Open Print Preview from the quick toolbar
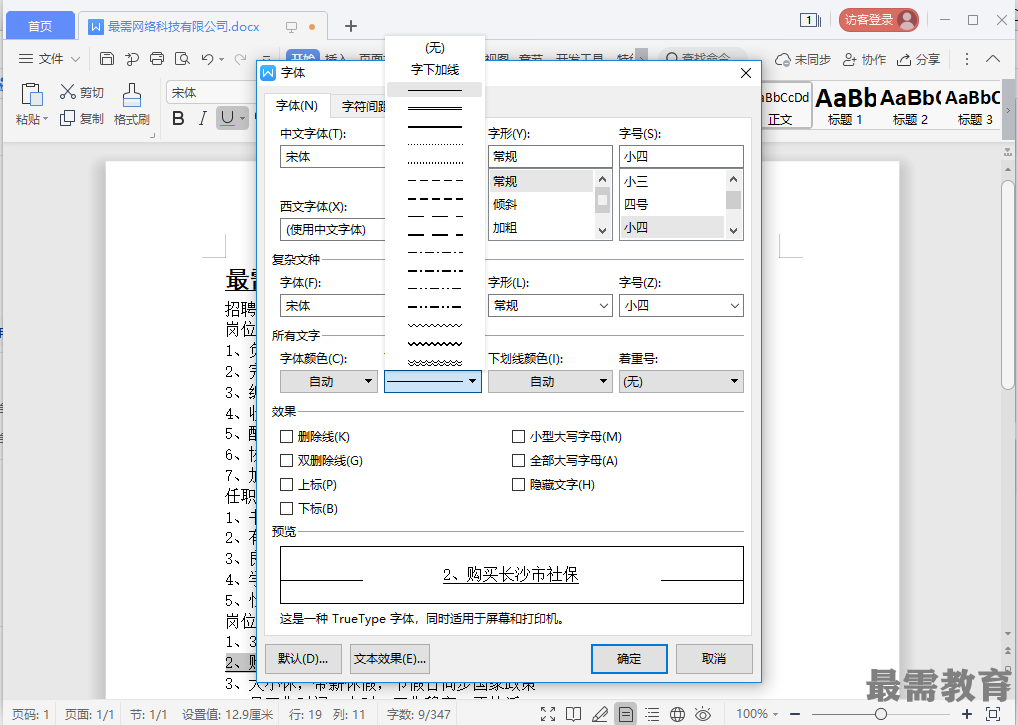This screenshot has width=1018, height=725. (182, 59)
